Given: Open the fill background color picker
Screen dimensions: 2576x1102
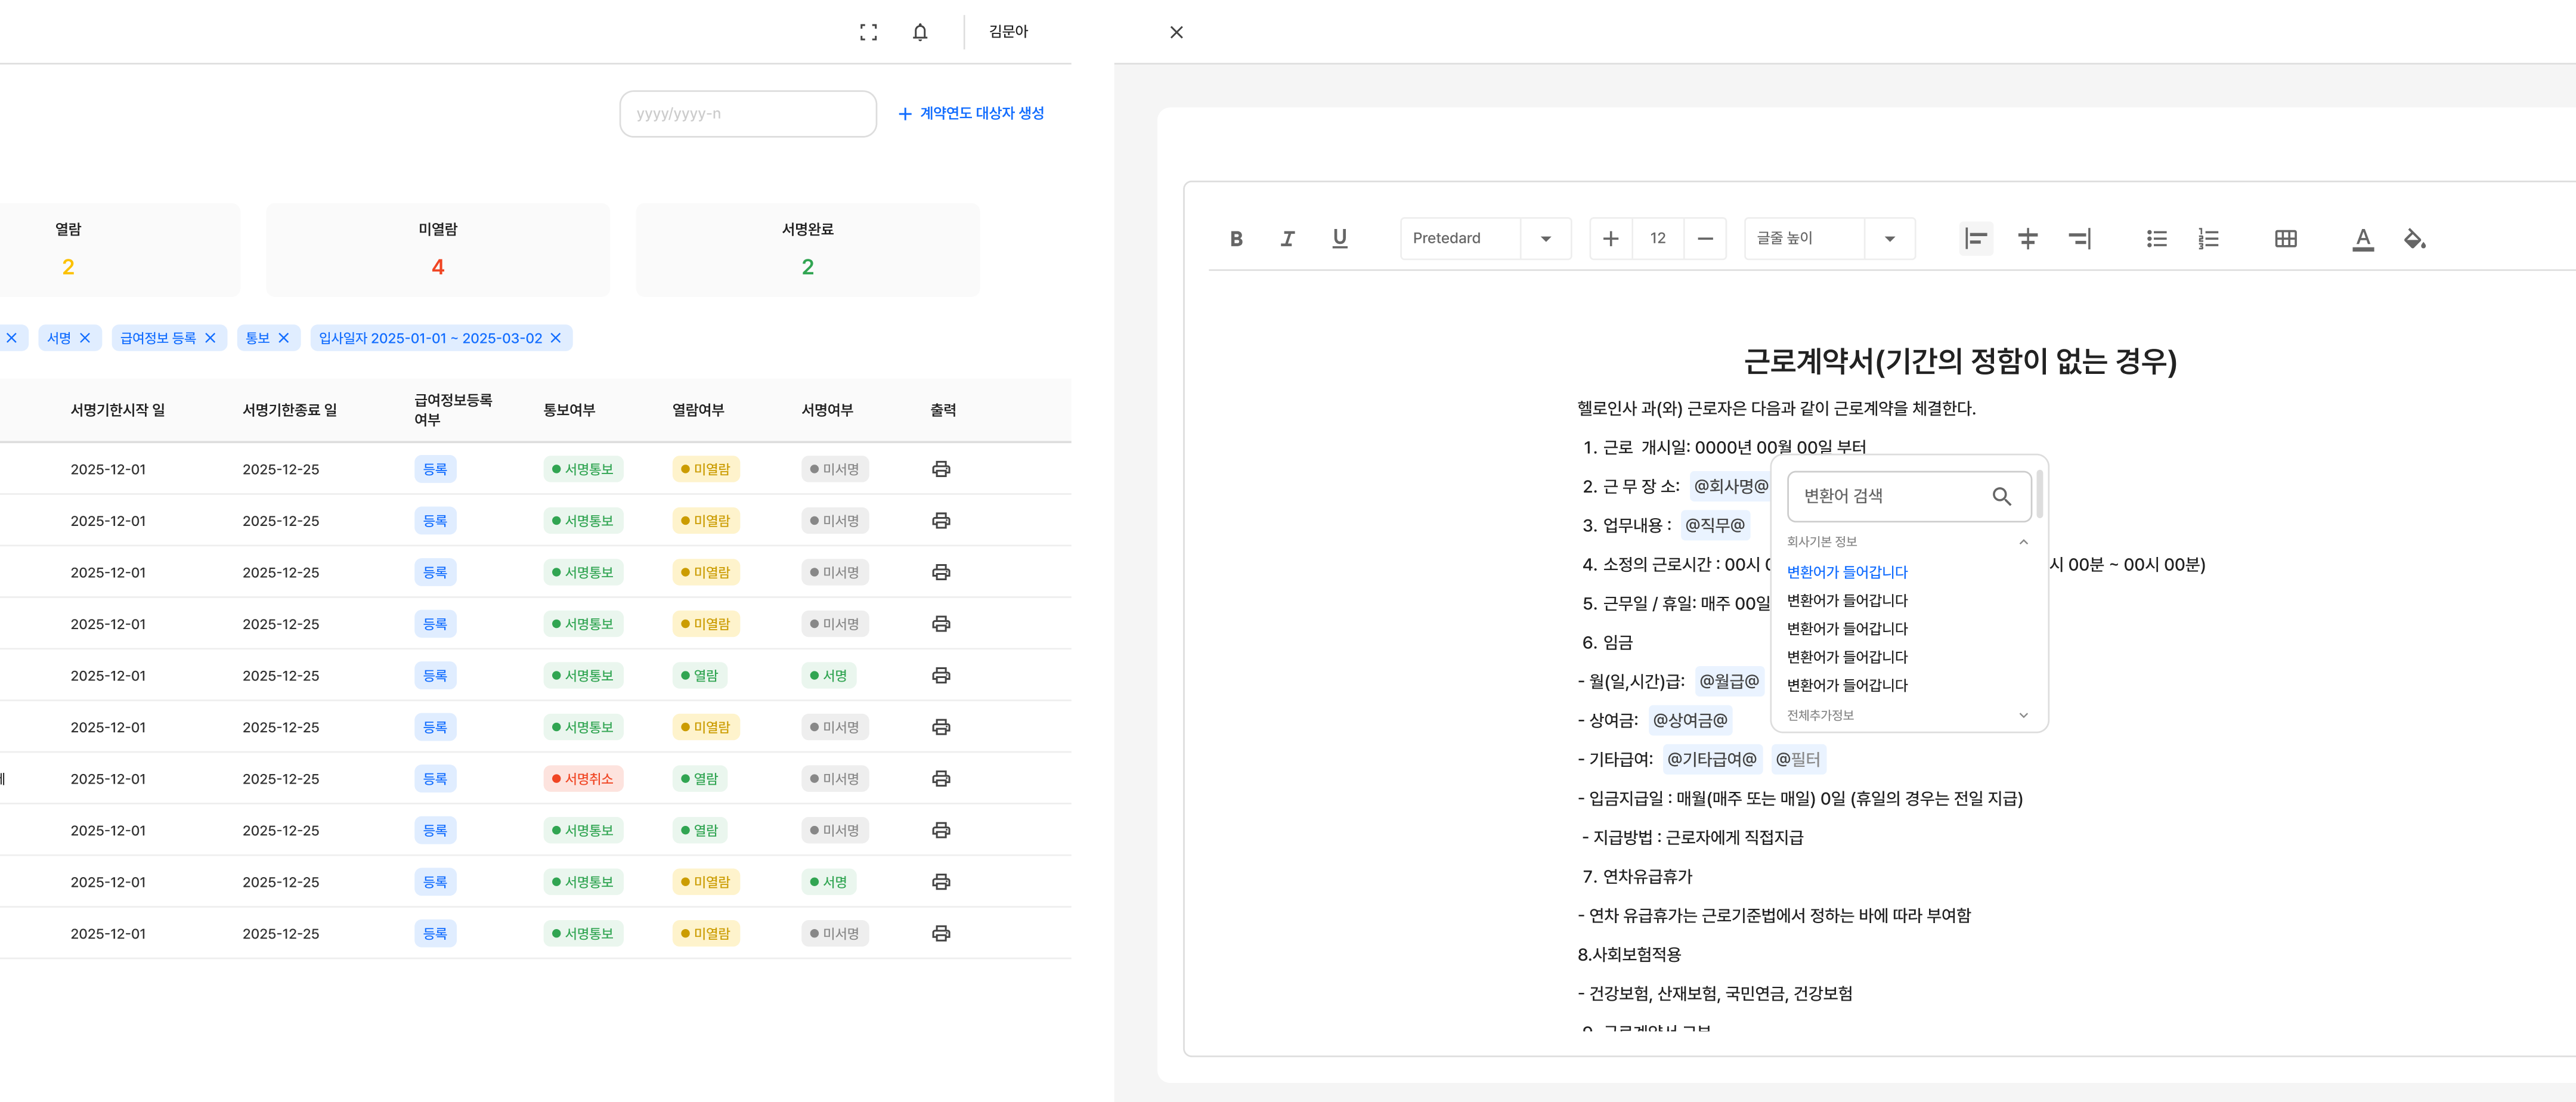Looking at the screenshot, I should (x=2414, y=238).
